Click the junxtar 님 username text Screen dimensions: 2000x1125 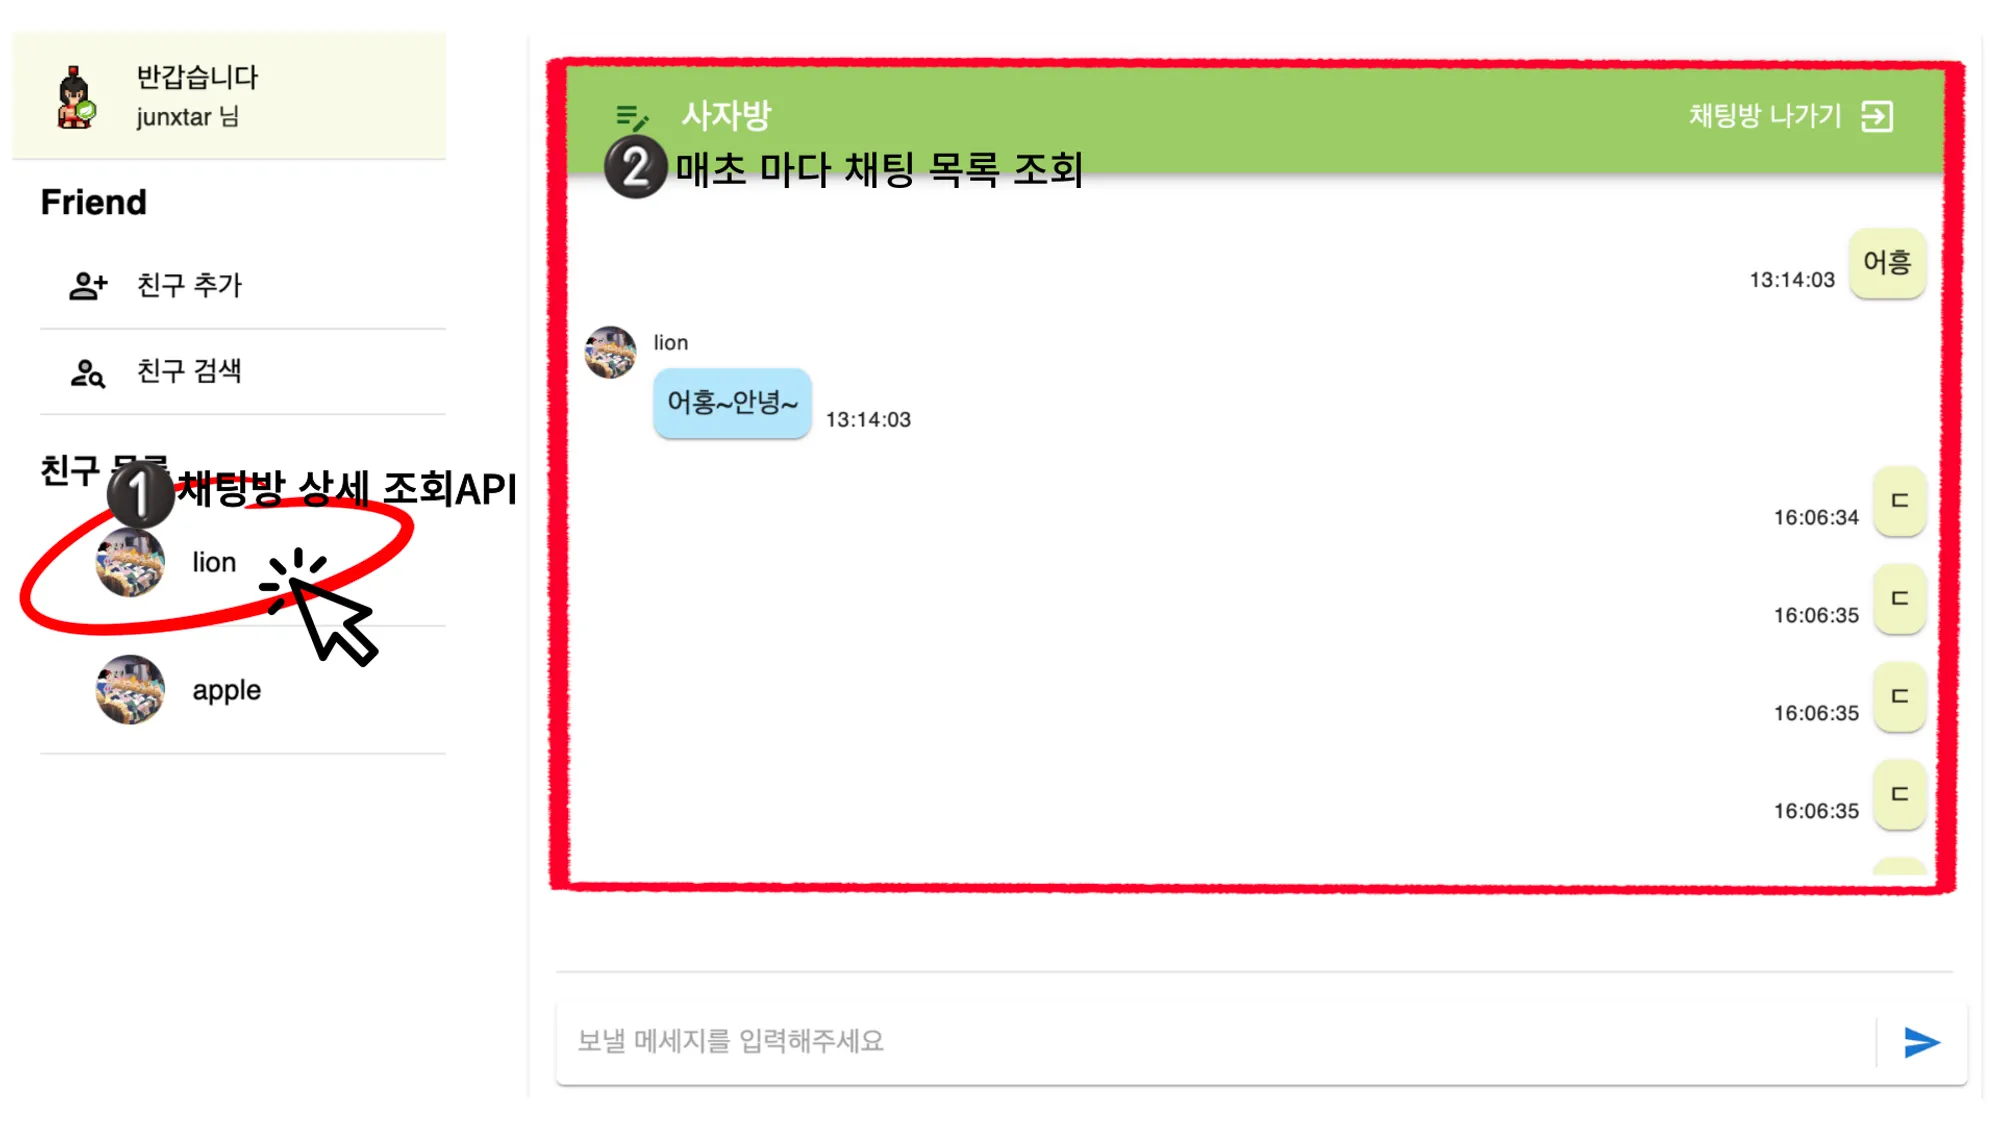click(187, 117)
